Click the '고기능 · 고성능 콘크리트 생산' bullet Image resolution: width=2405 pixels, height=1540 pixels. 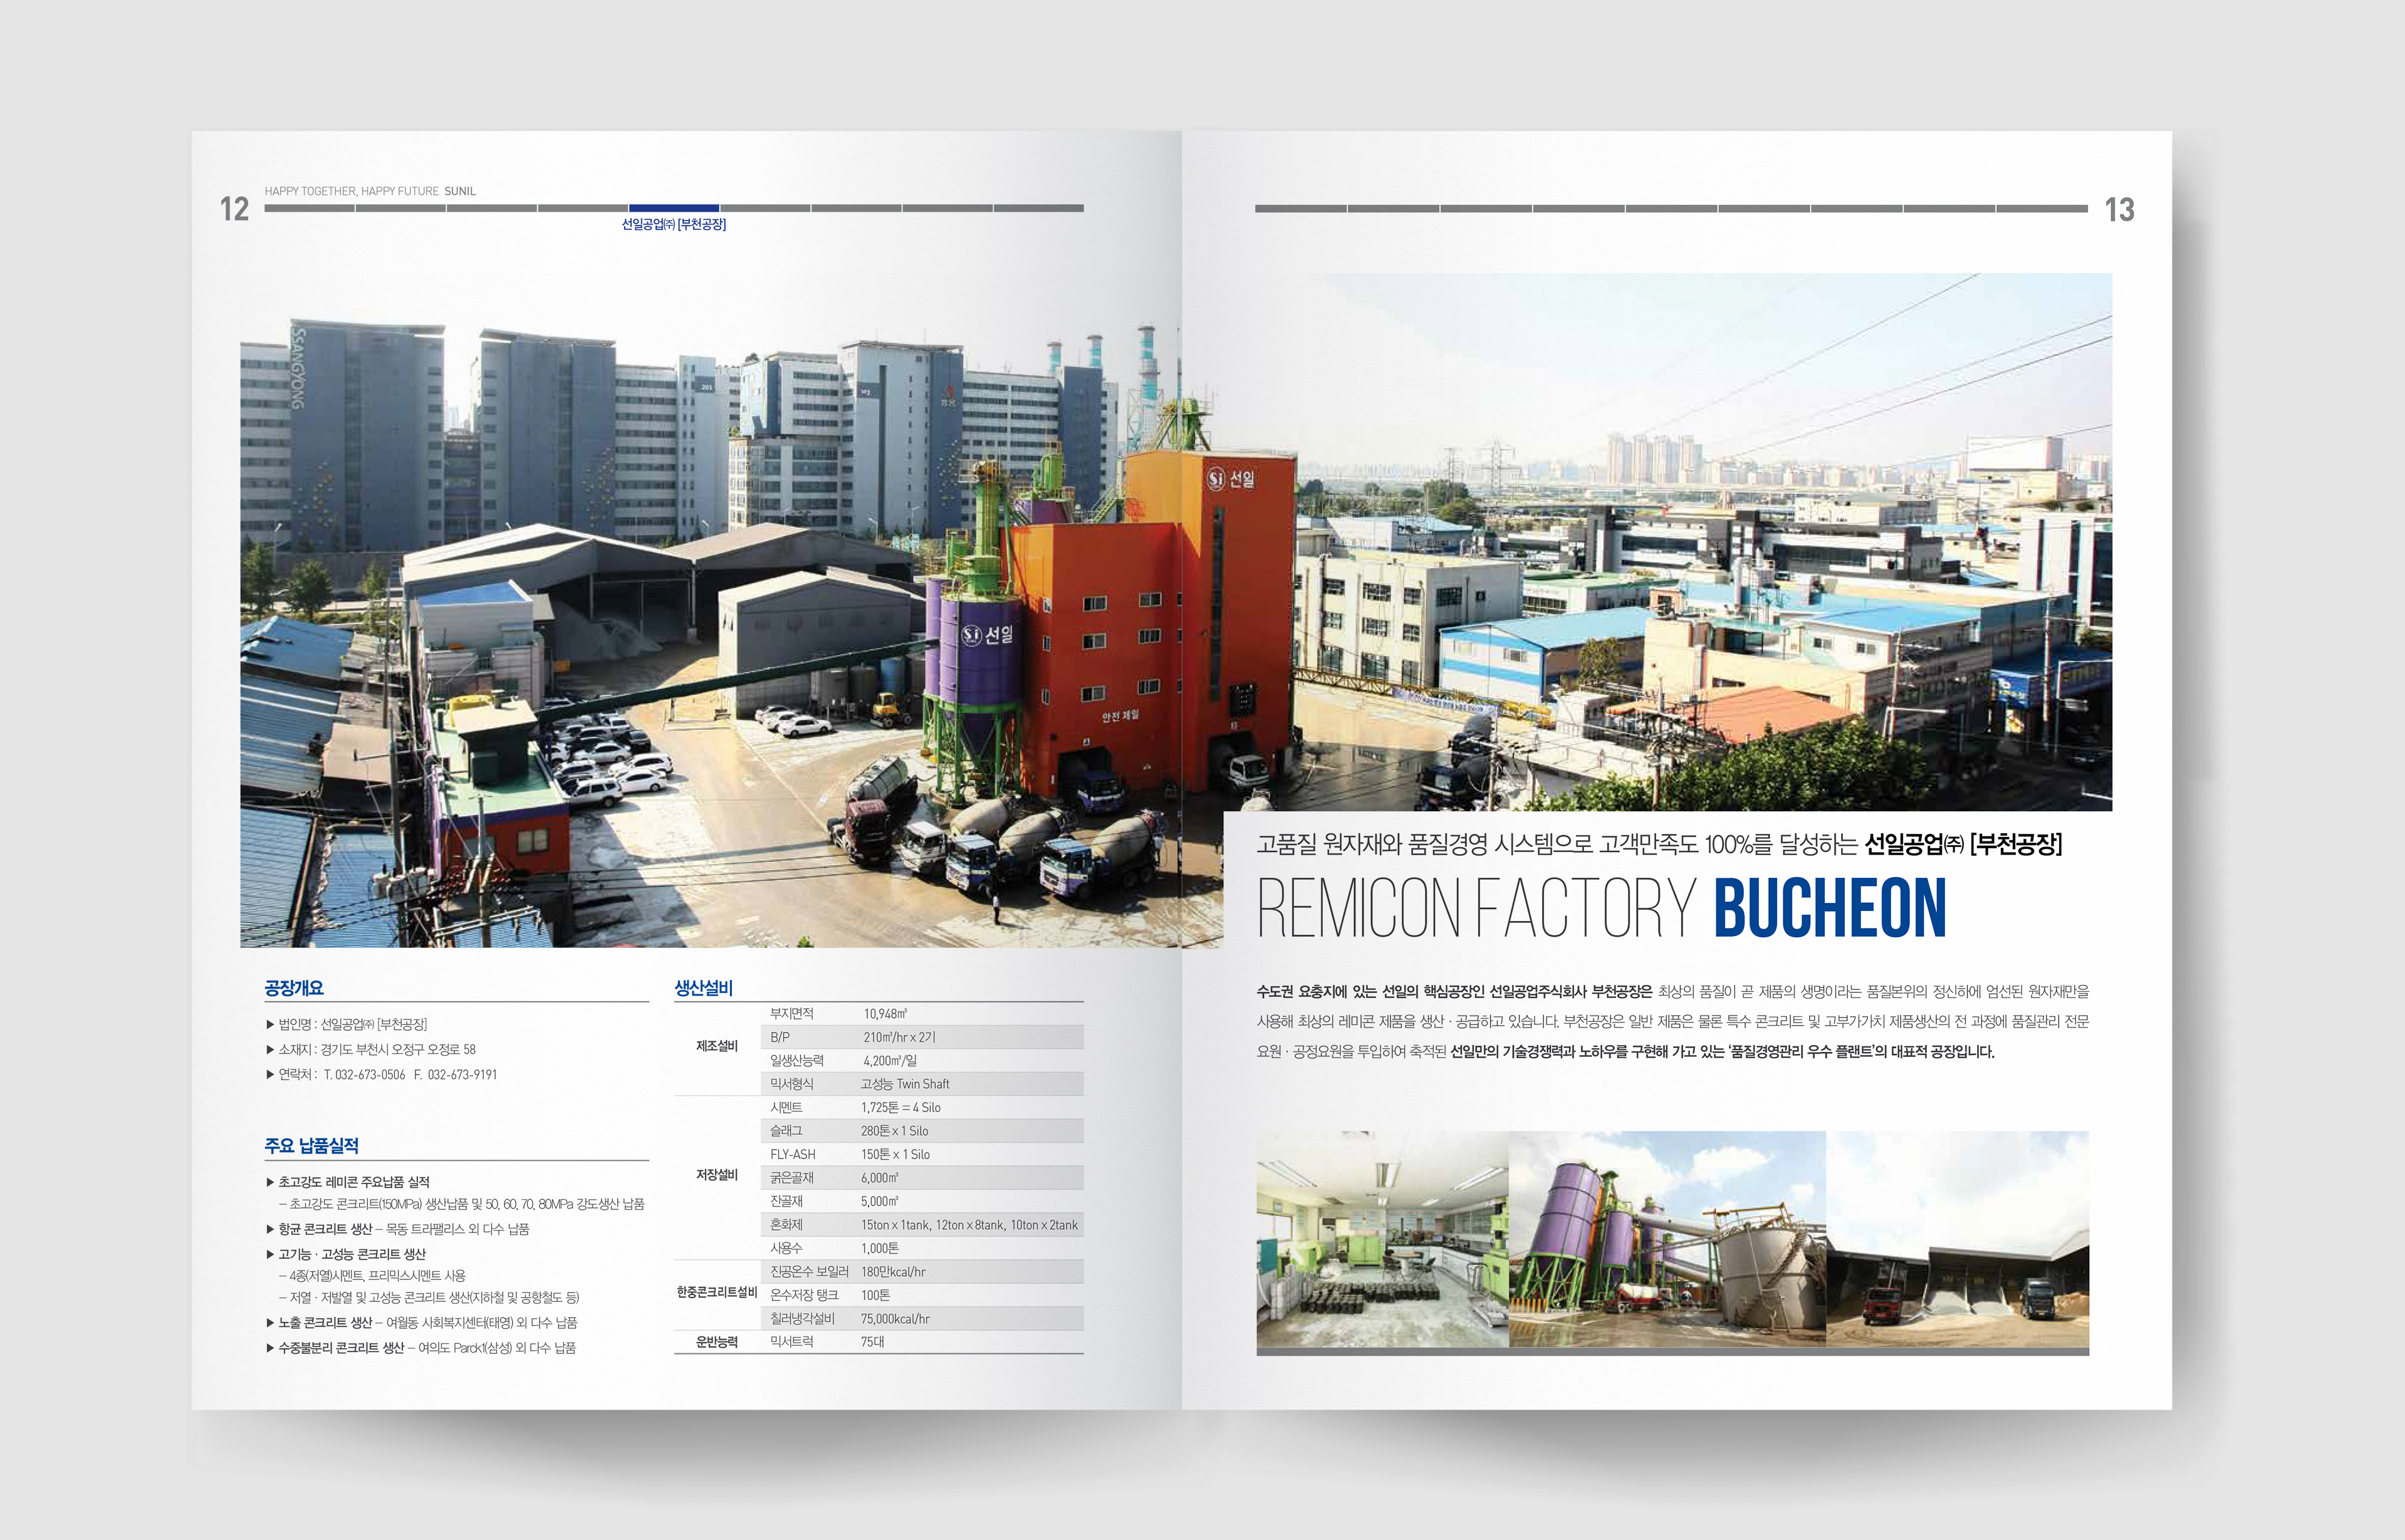(346, 1254)
